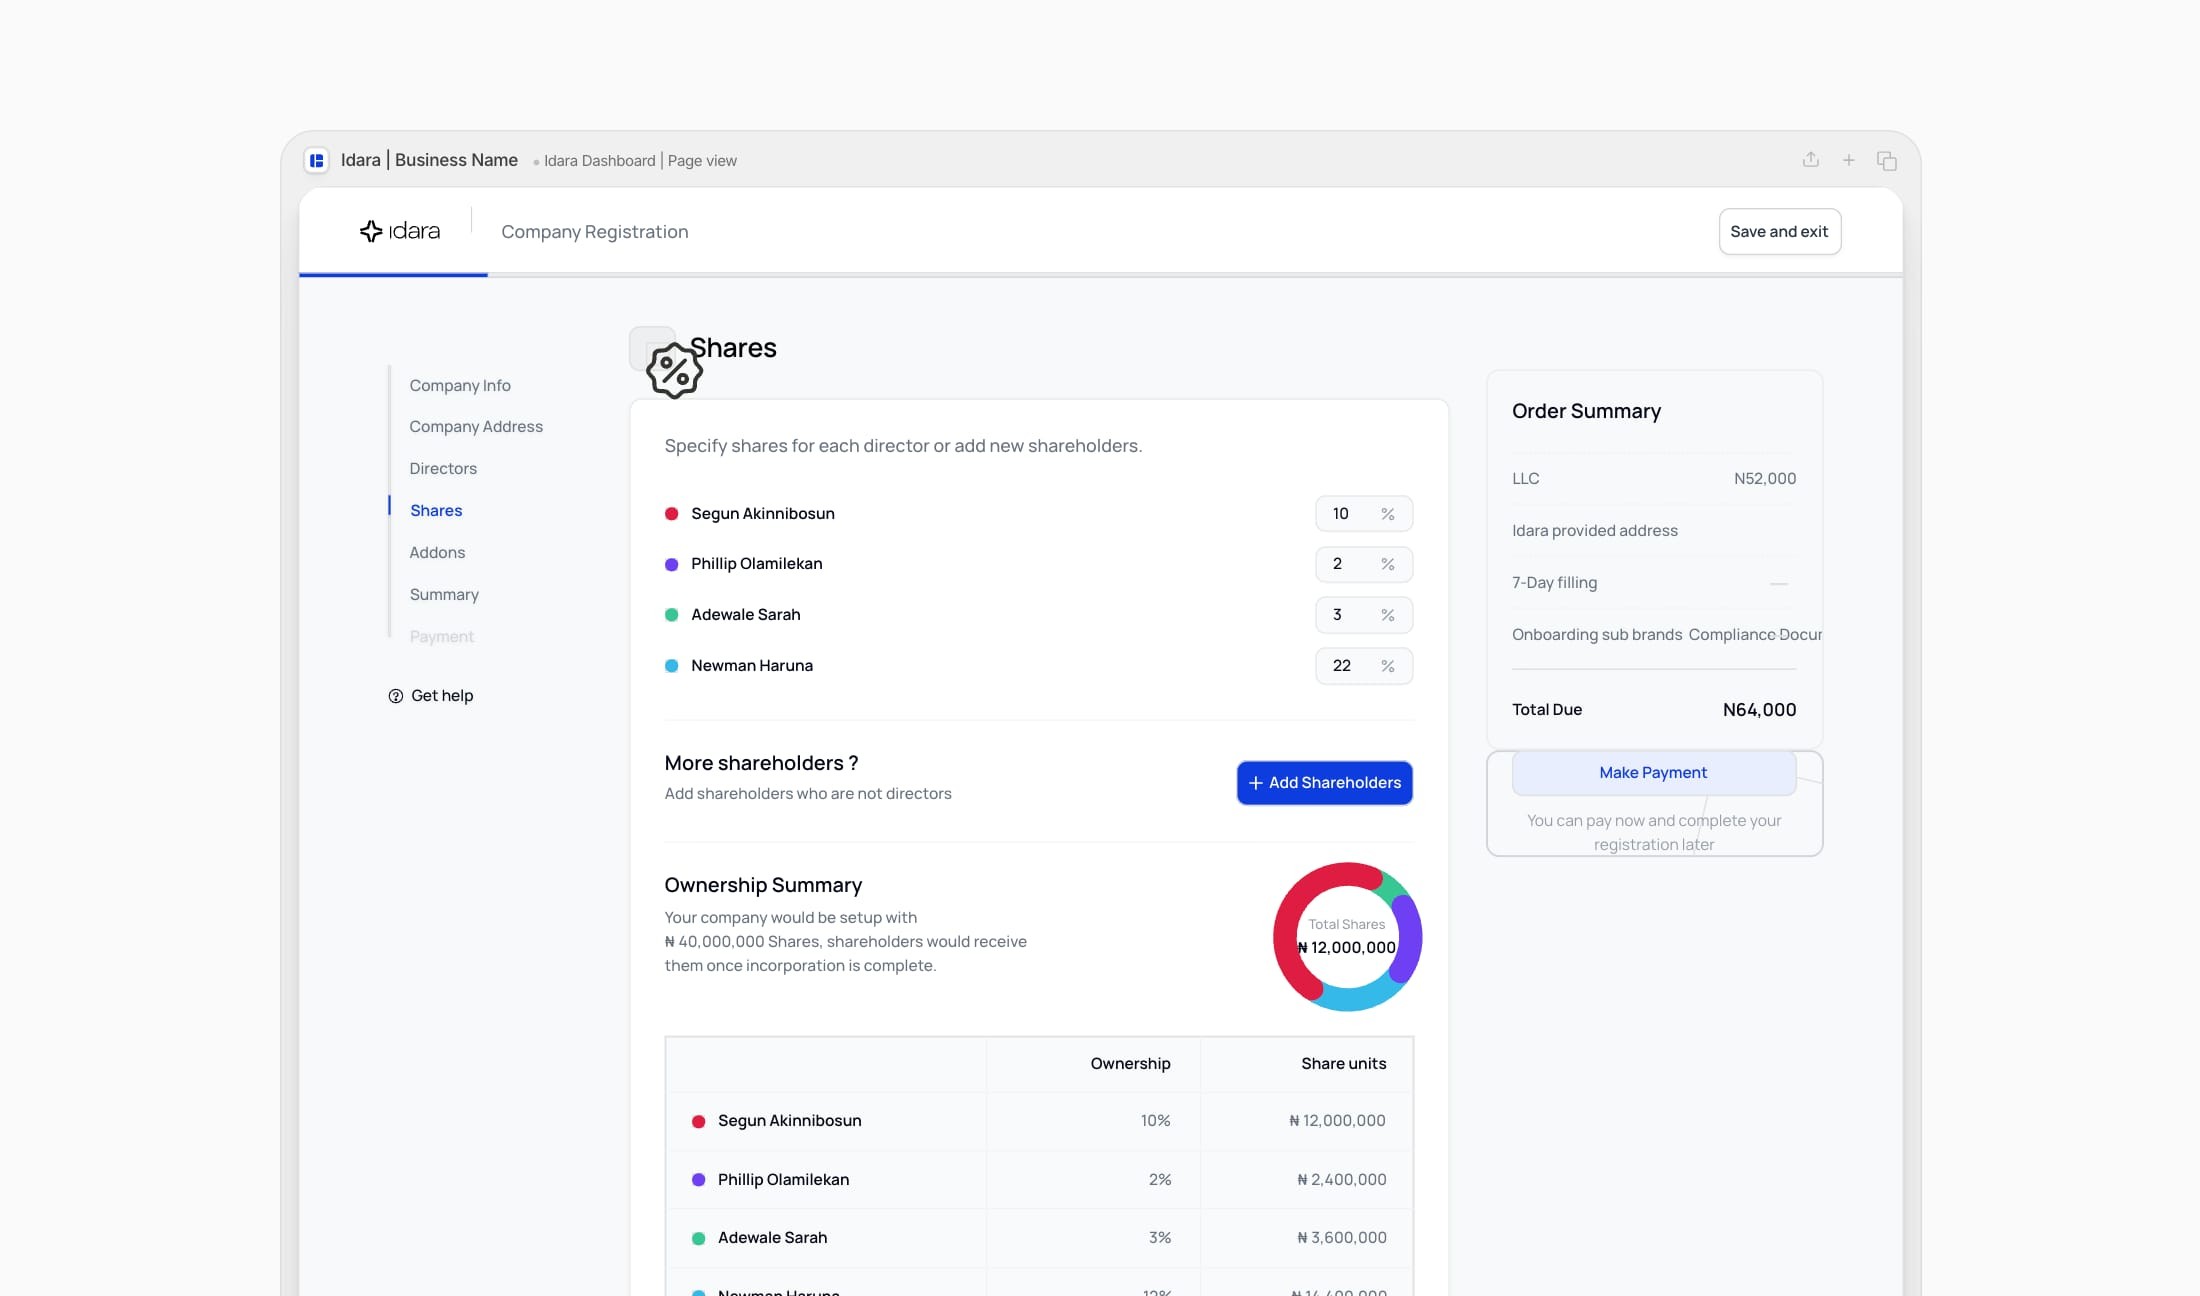
Task: Click ₦ 2,400,000 share units cell
Action: click(1341, 1180)
